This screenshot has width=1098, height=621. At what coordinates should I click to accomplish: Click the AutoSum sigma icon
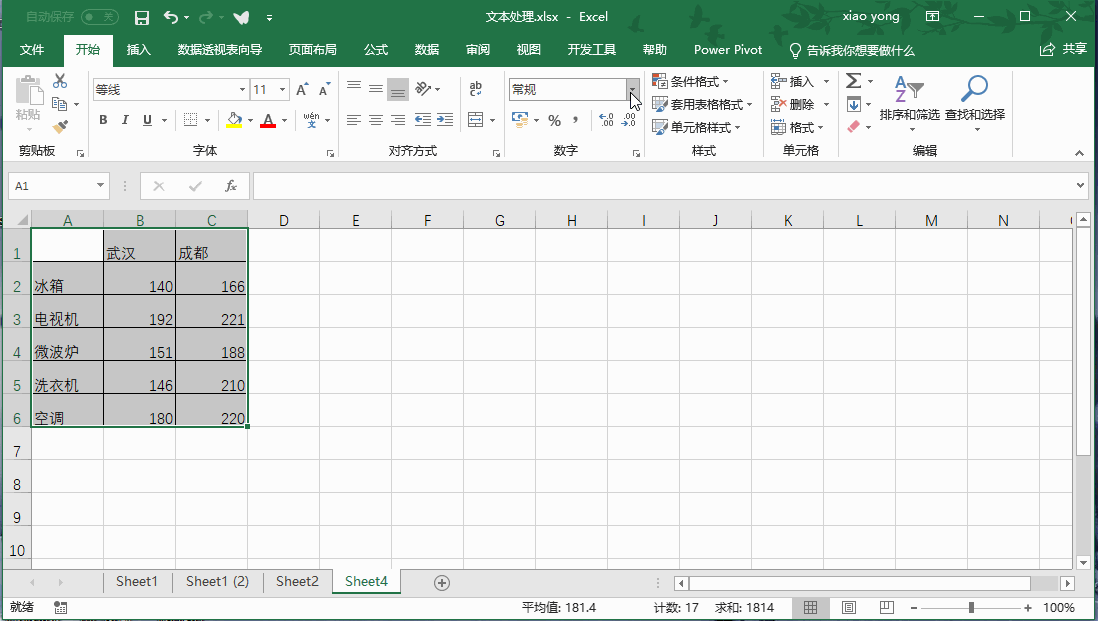(x=853, y=81)
